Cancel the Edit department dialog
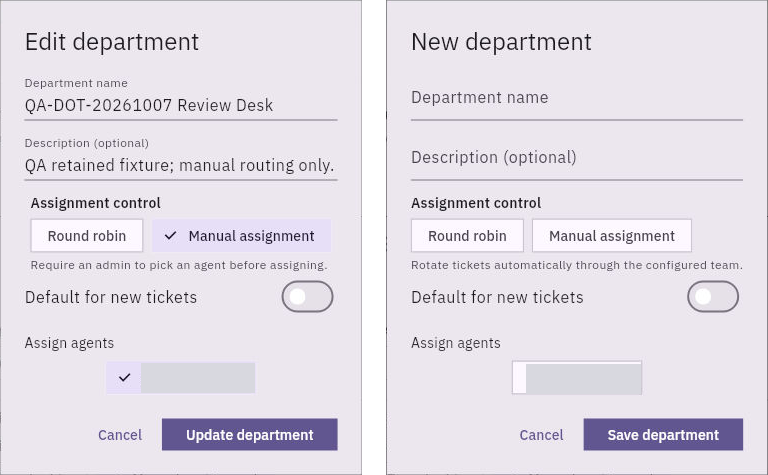This screenshot has height=475, width=768. [120, 435]
